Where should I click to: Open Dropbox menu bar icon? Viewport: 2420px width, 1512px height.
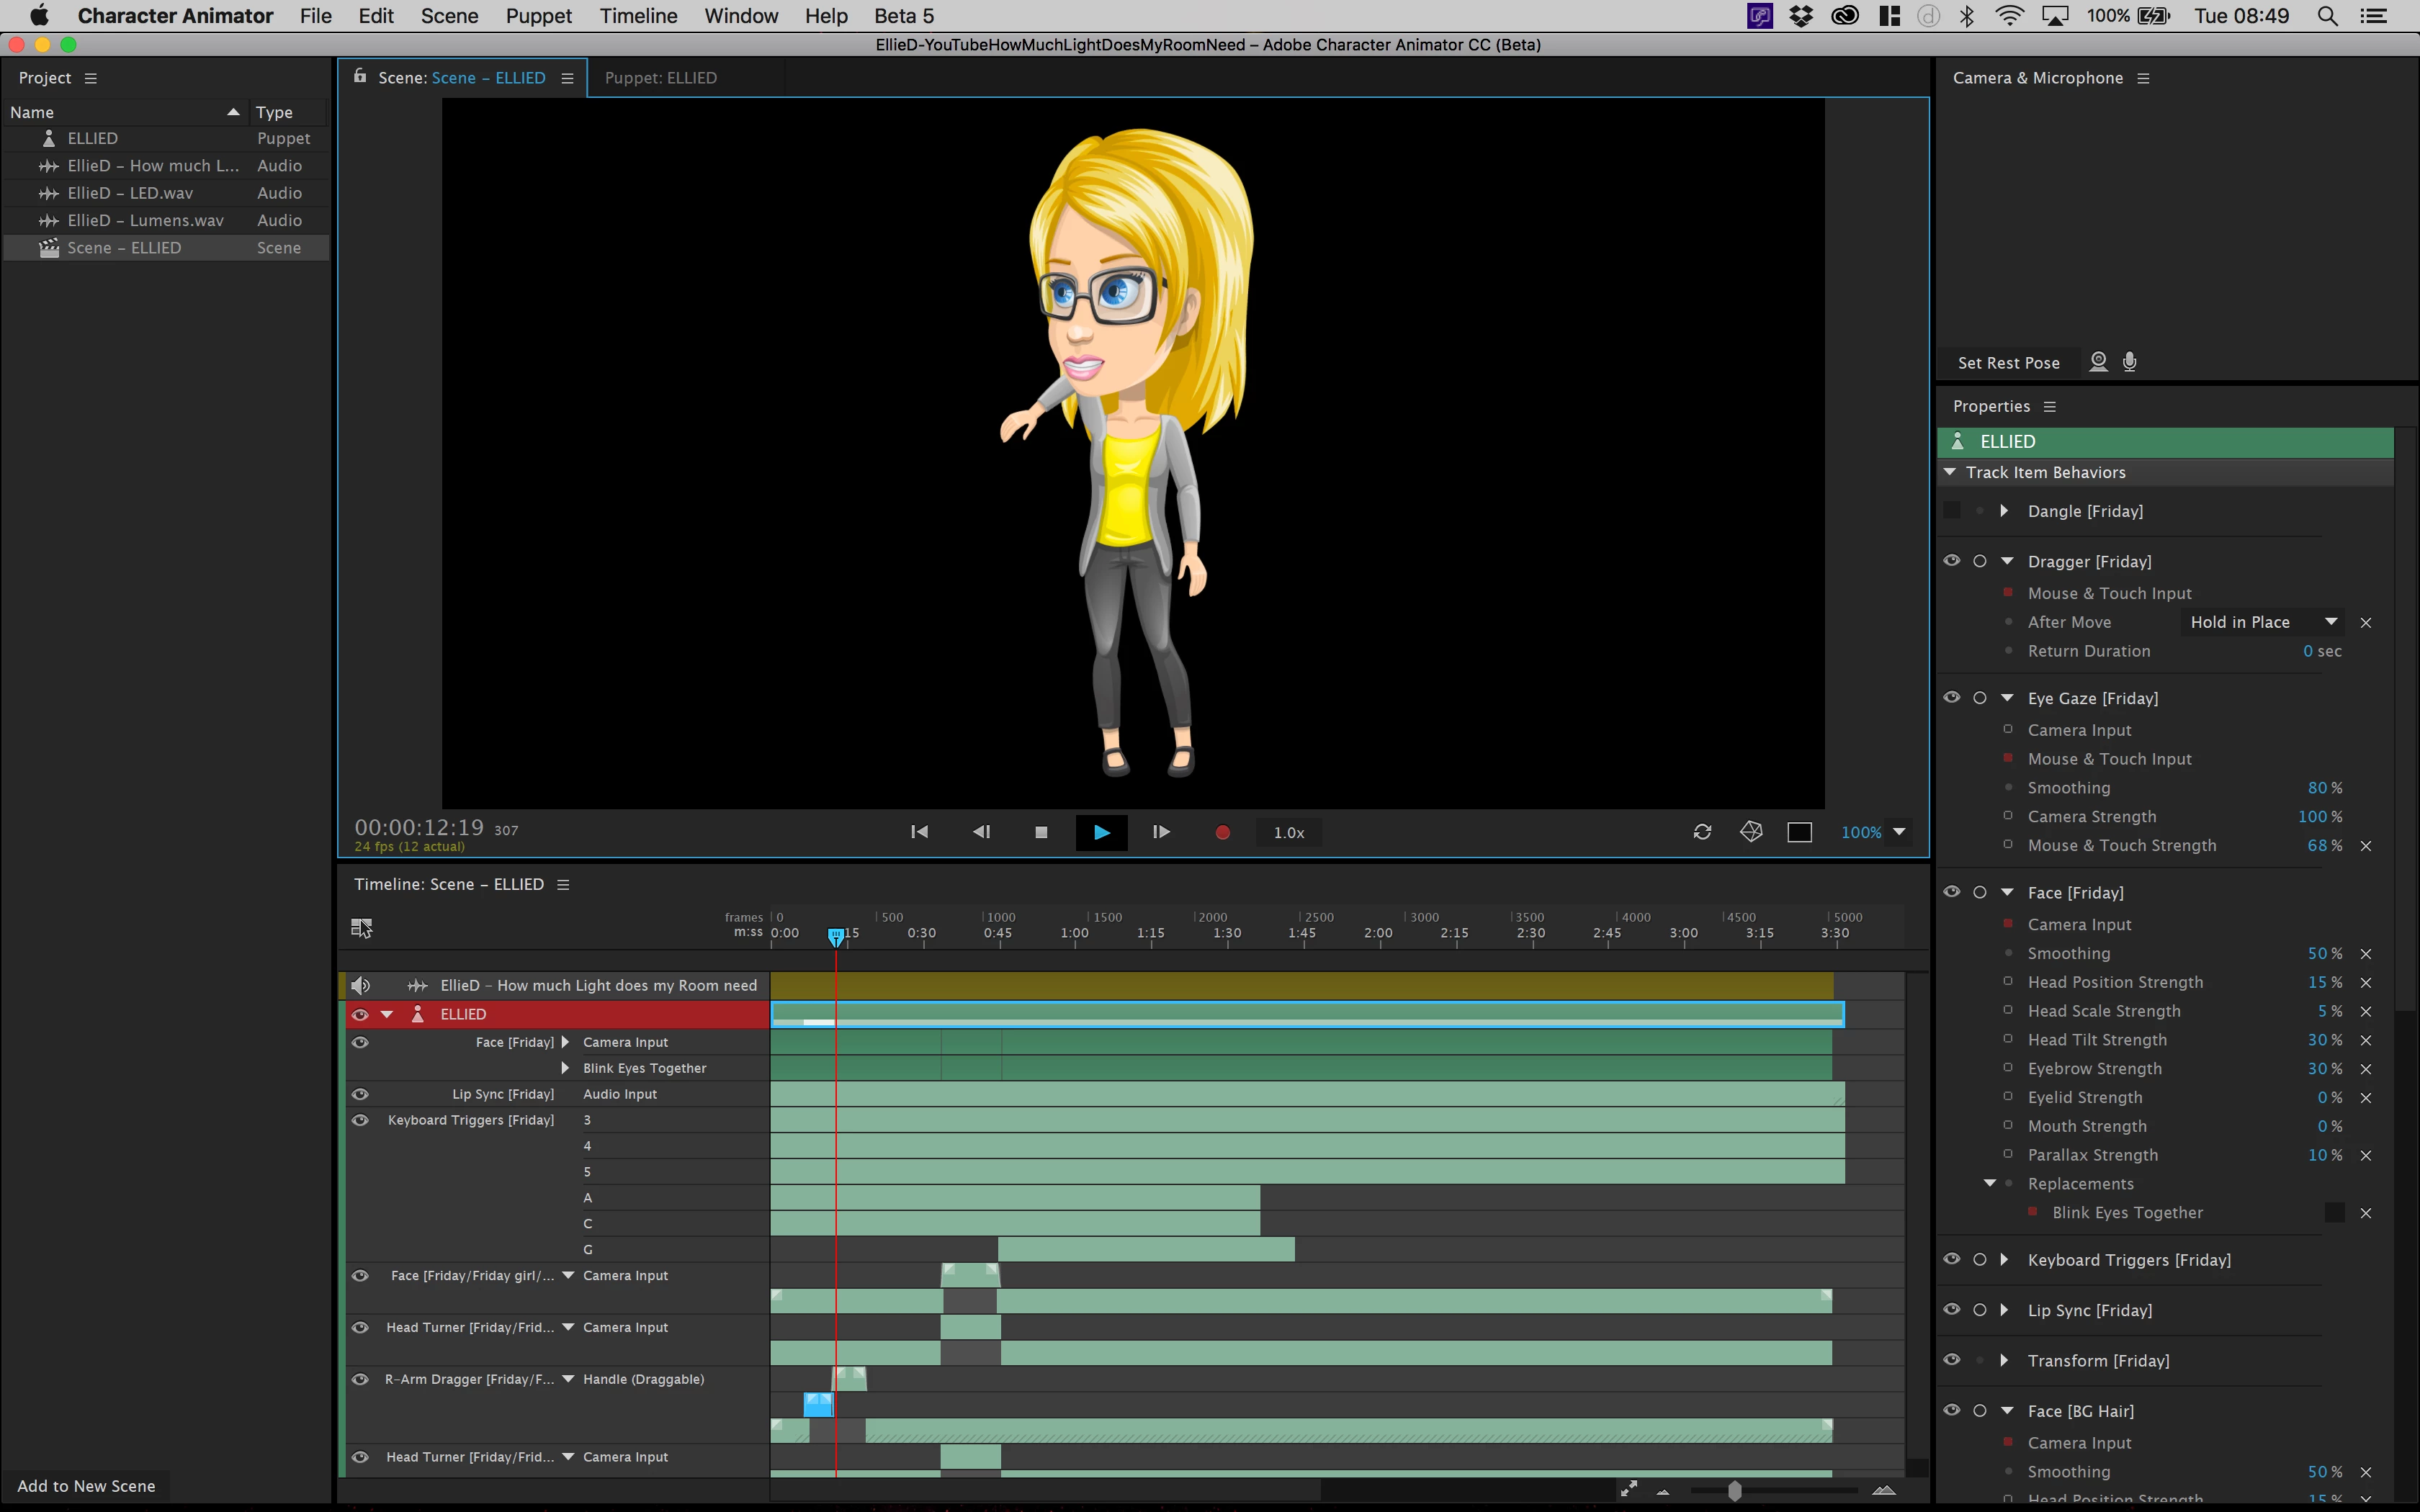coord(1801,16)
